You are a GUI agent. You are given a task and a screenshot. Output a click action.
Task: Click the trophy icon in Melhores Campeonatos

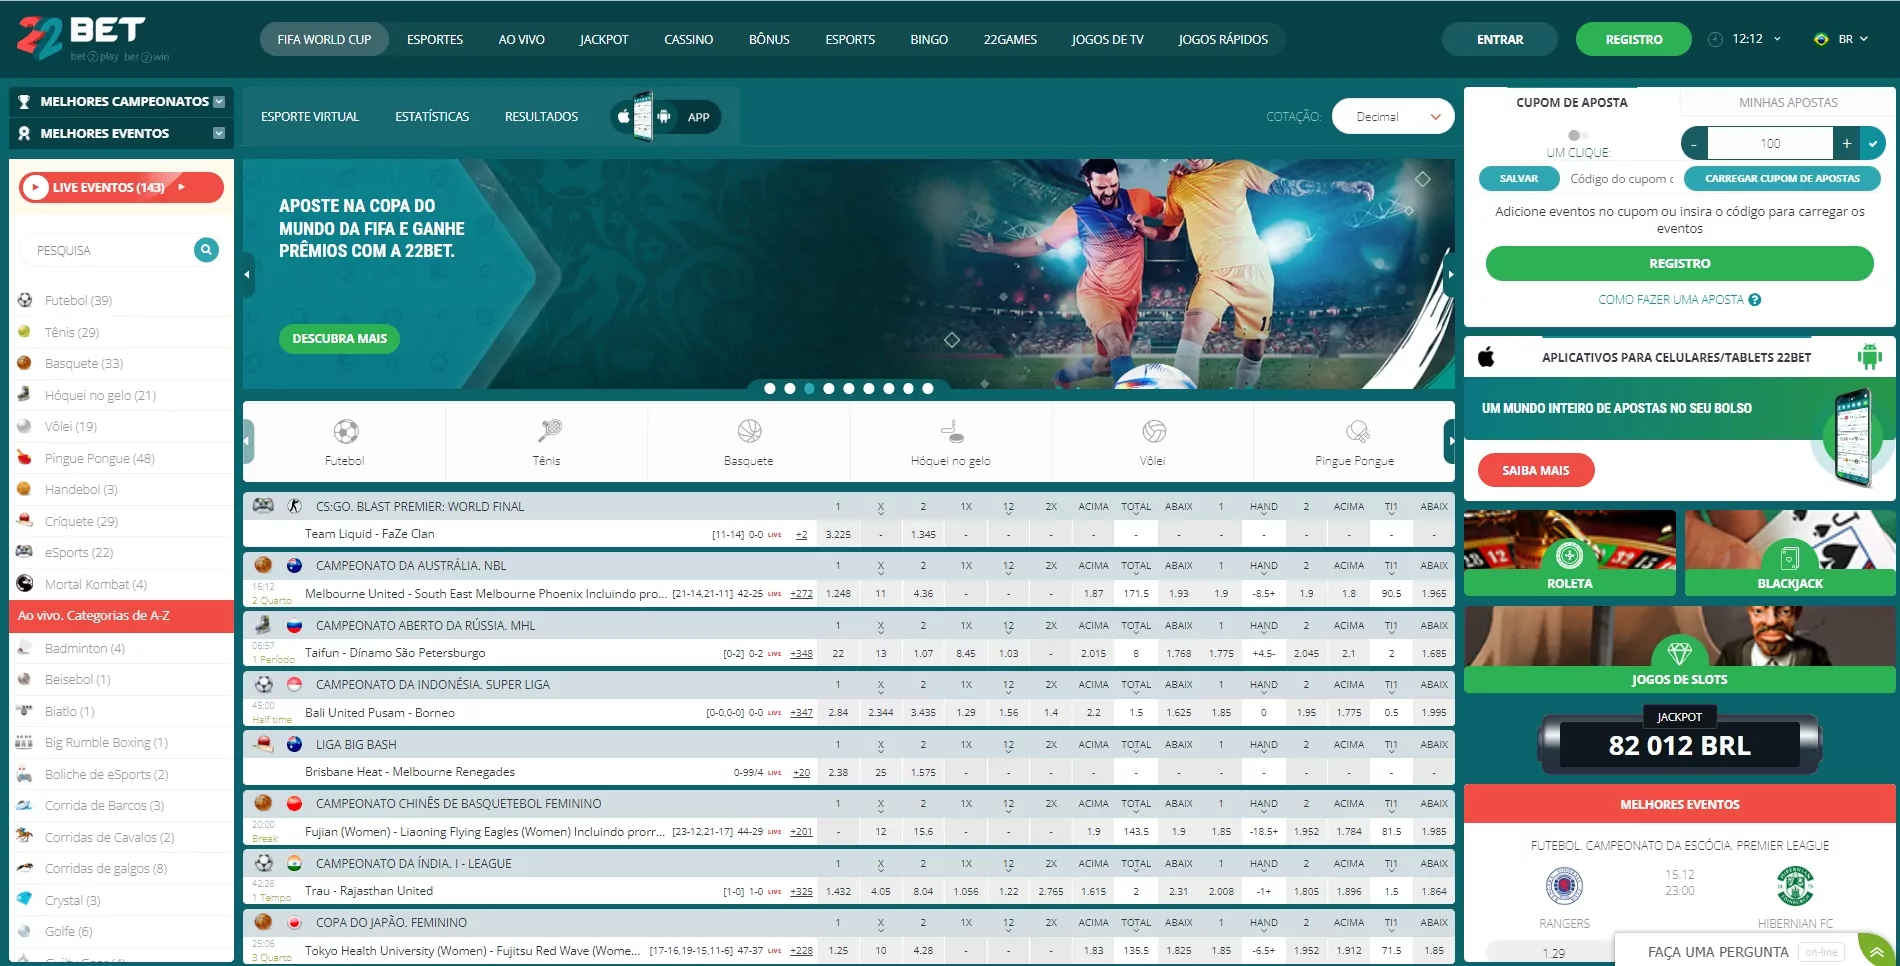pos(24,102)
